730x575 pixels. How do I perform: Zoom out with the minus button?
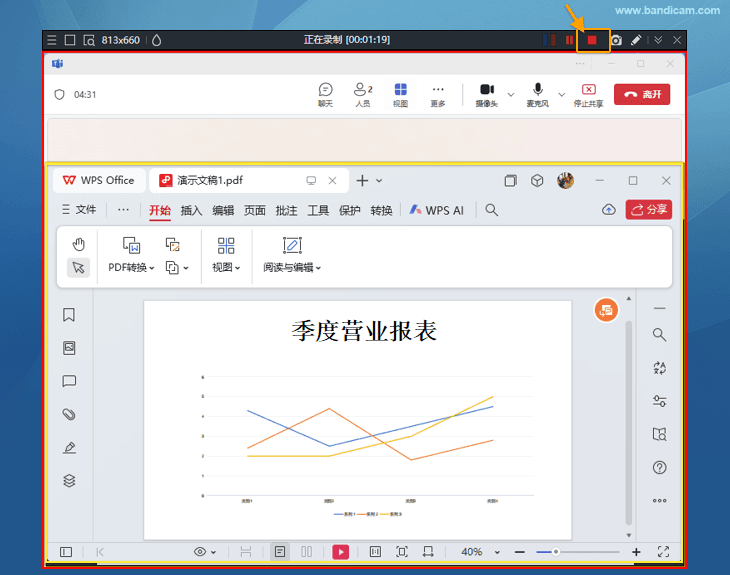click(520, 552)
